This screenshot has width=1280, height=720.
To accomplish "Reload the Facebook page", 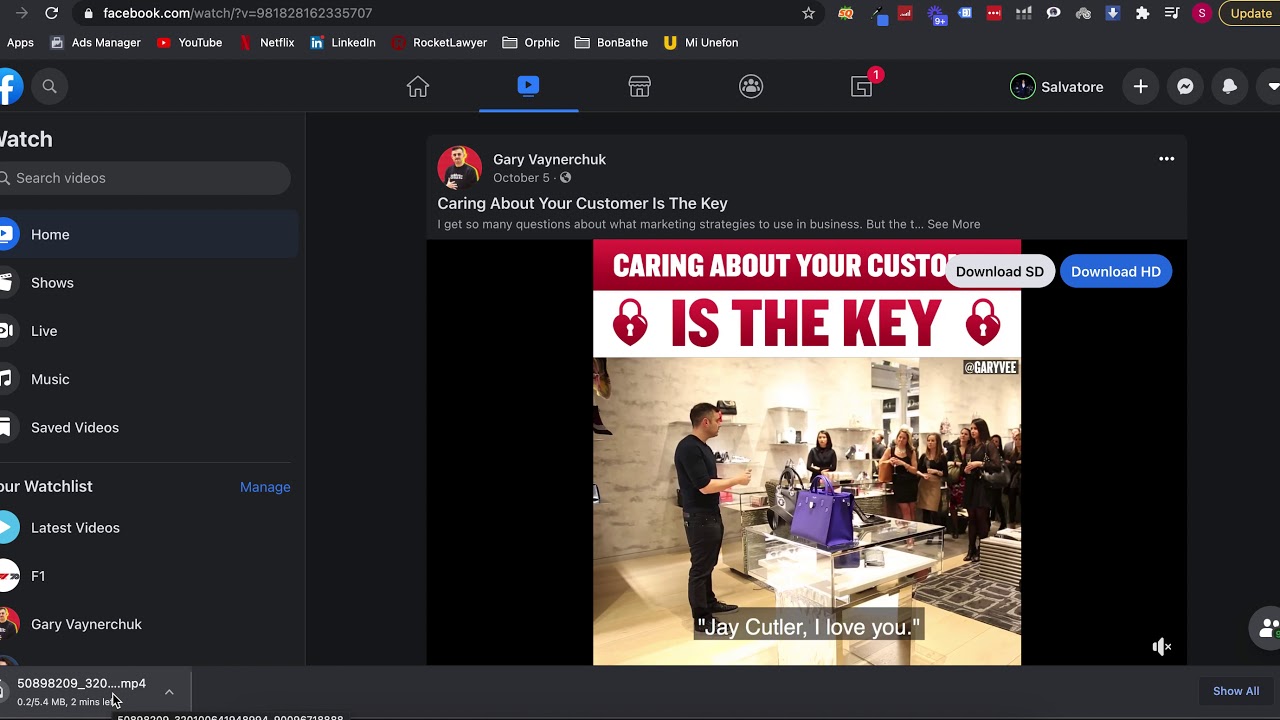I will click(x=51, y=13).
